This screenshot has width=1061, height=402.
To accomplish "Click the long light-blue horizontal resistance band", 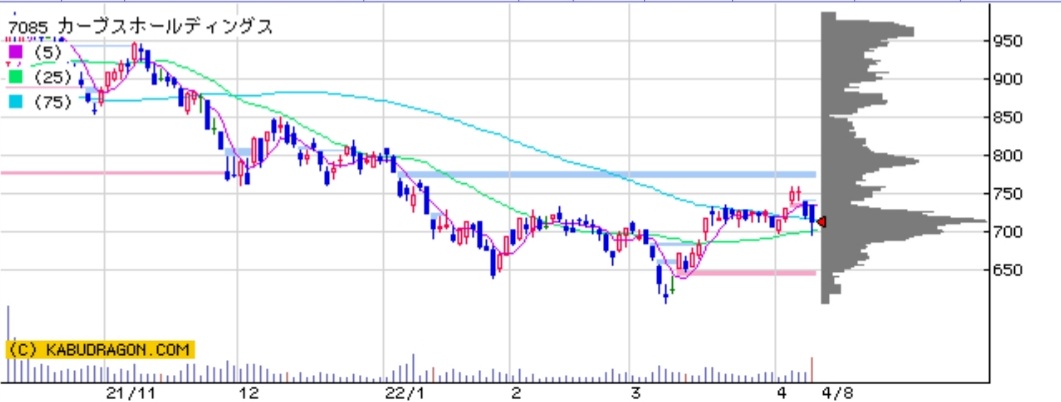I will tap(606, 175).
